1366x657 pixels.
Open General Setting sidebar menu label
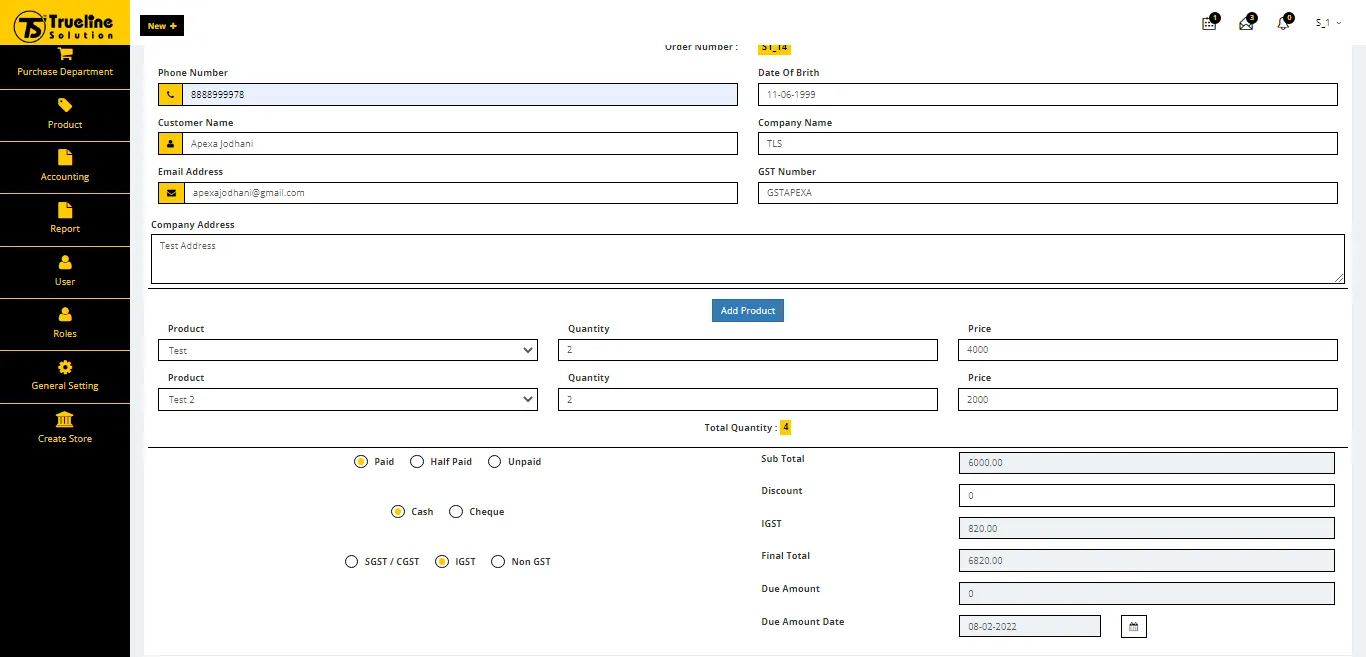pos(65,386)
